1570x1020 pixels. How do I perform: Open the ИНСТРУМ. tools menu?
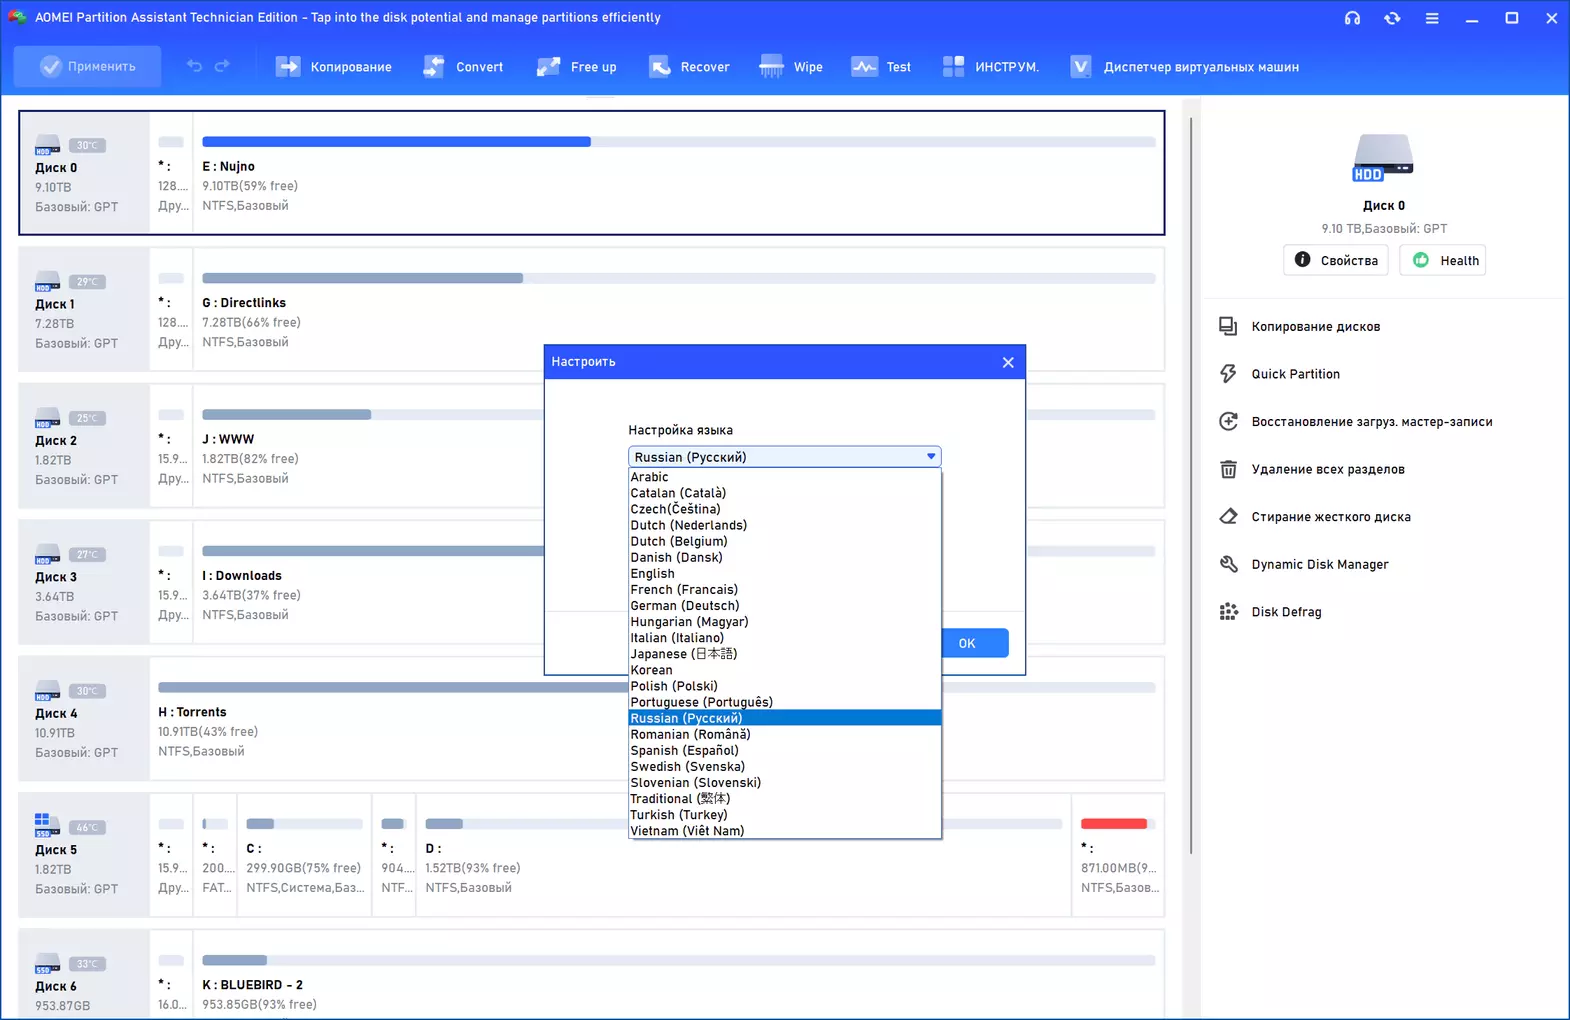point(991,67)
